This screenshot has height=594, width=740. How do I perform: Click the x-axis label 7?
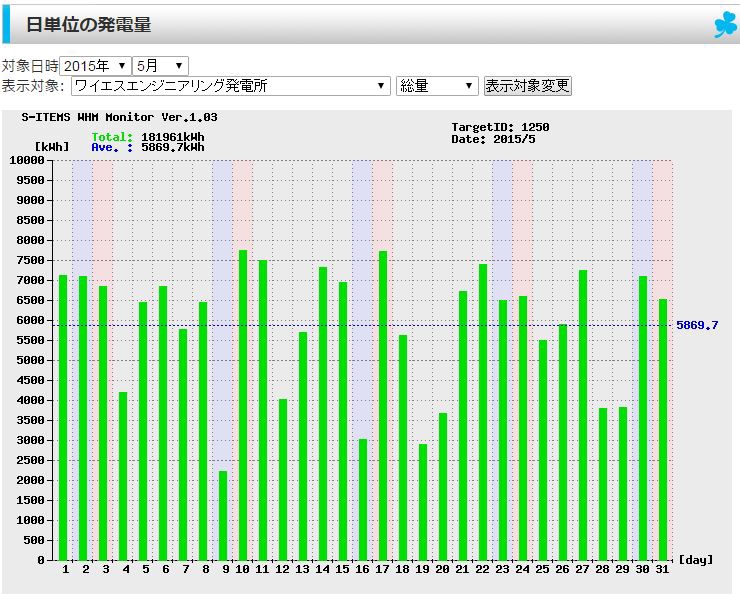tap(185, 569)
